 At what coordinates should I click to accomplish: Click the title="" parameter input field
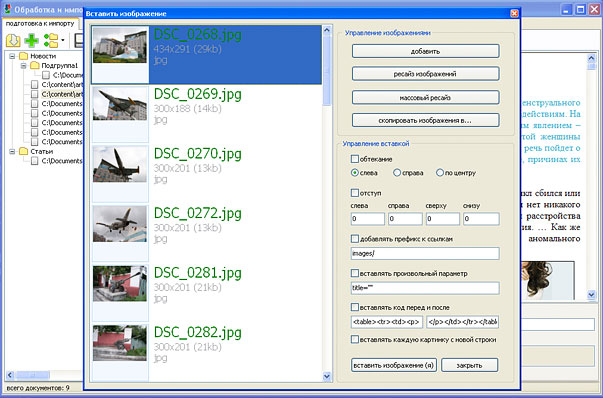[x=425, y=288]
